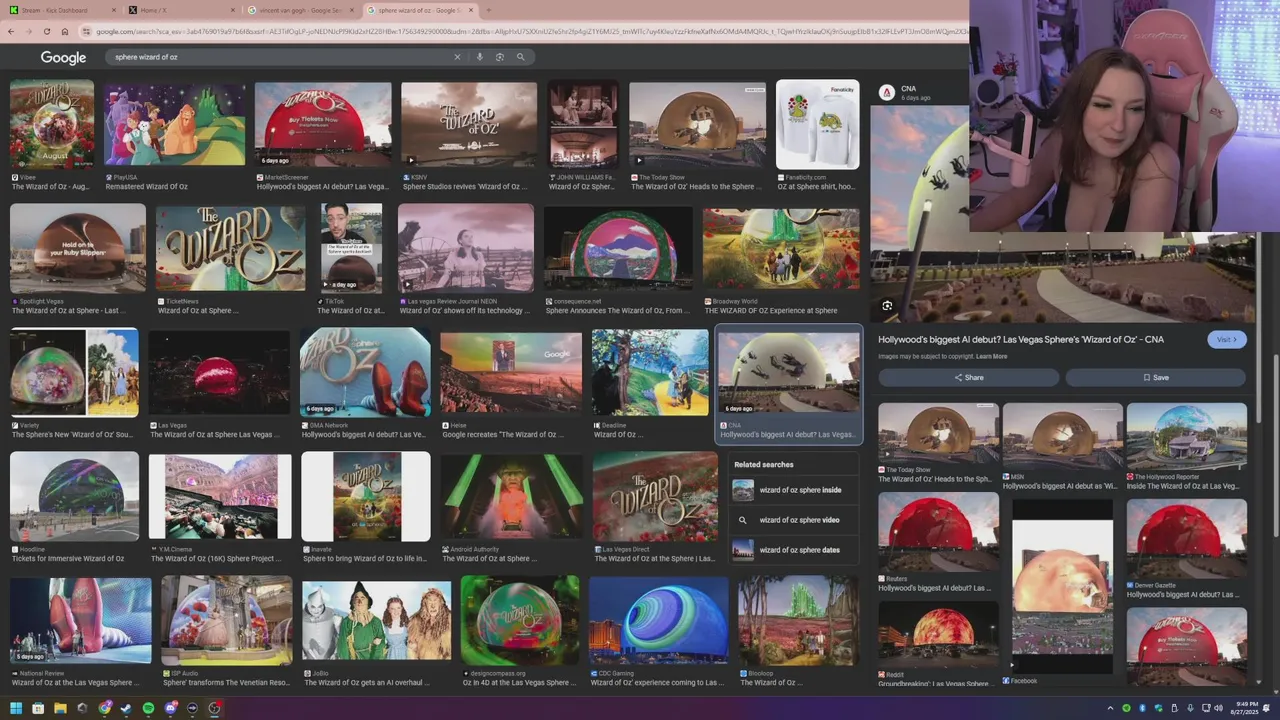This screenshot has width=1280, height=720.
Task: Open File Explorer from taskbar
Action: point(60,708)
